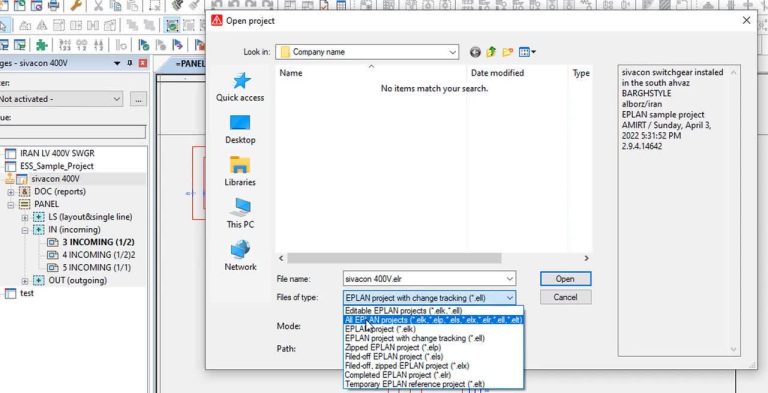Browse Network location
Image resolution: width=768 pixels, height=393 pixels.
click(x=240, y=256)
